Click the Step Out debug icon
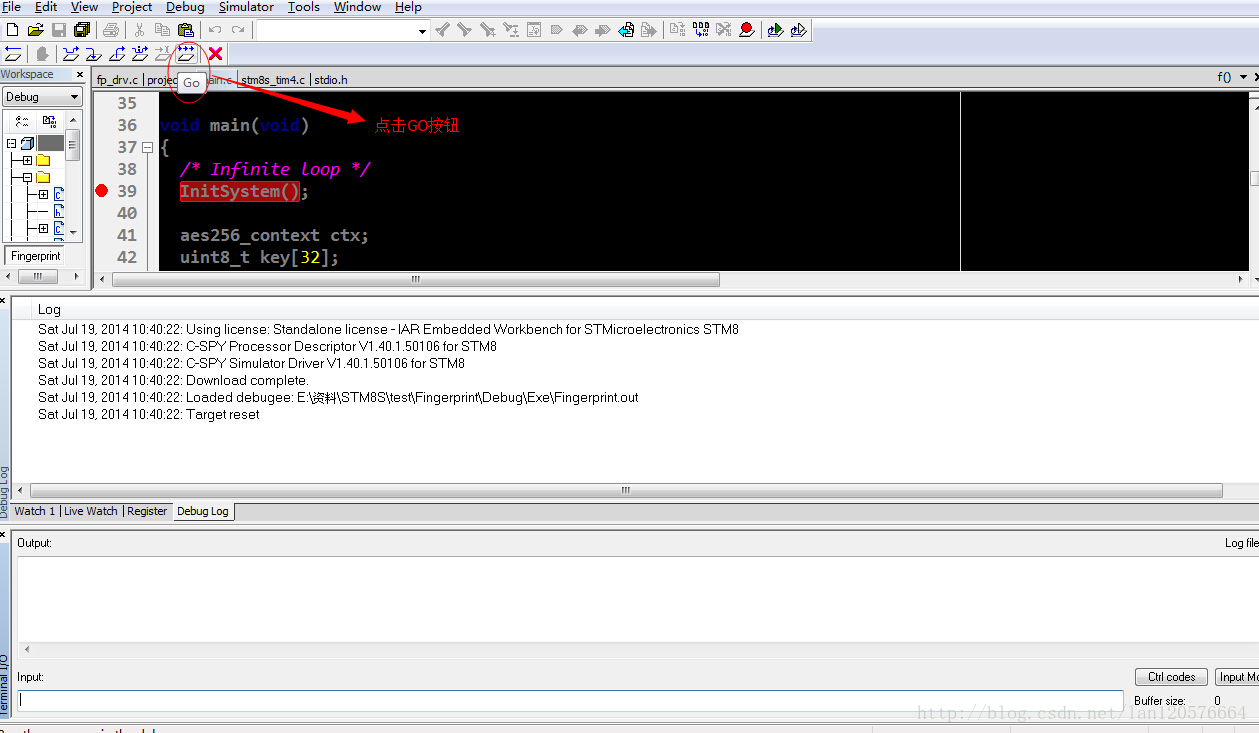 pyautogui.click(x=117, y=53)
